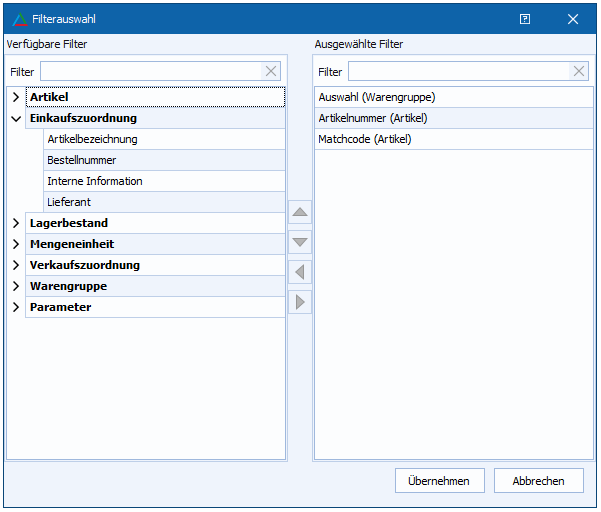
Task: Expand the Lagerbestand group
Action: pyautogui.click(x=16, y=223)
